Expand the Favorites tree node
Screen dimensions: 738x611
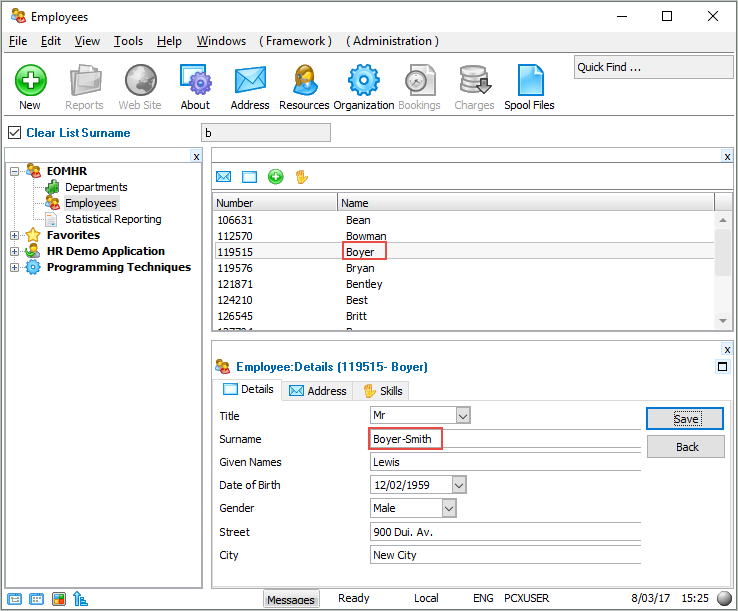[x=15, y=236]
